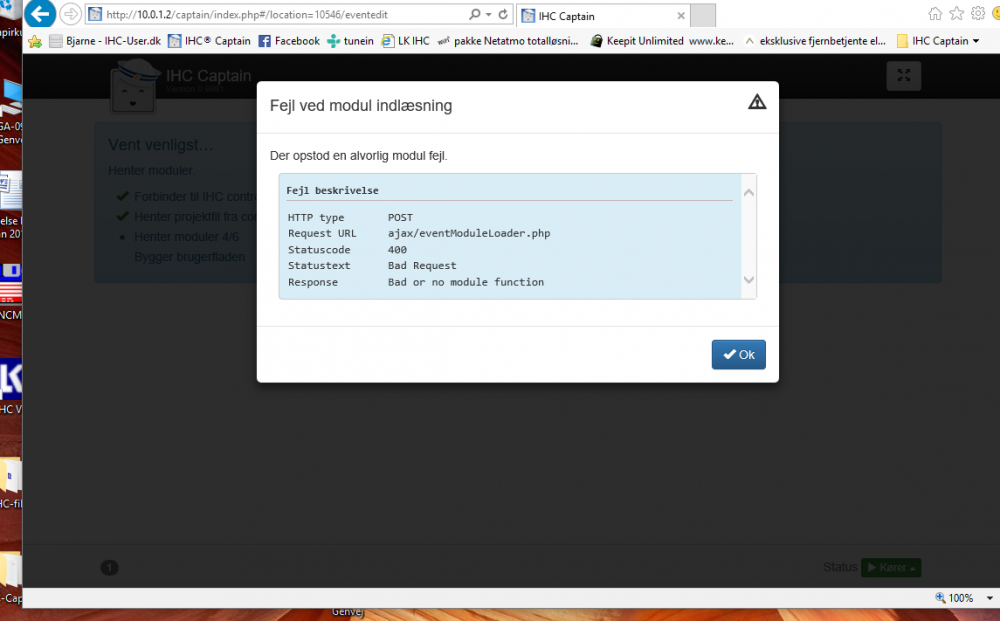Click the search magnifier in address bar
This screenshot has height=621, width=1000.
pos(474,15)
